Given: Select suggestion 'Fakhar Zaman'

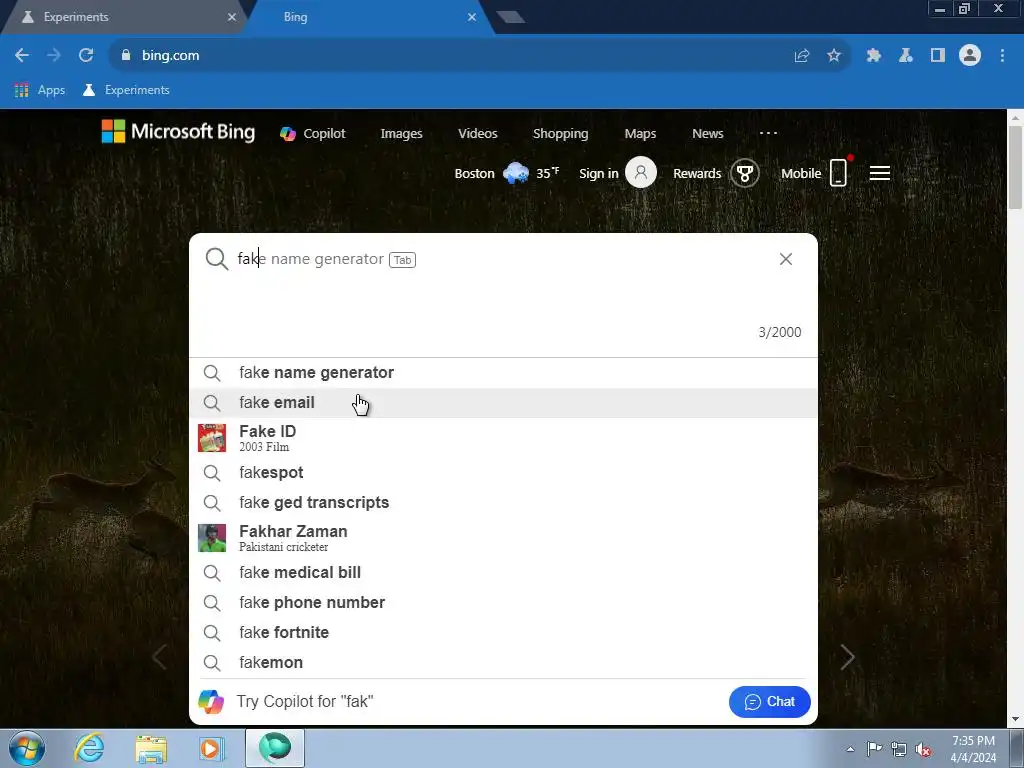Looking at the screenshot, I should pyautogui.click(x=503, y=538).
